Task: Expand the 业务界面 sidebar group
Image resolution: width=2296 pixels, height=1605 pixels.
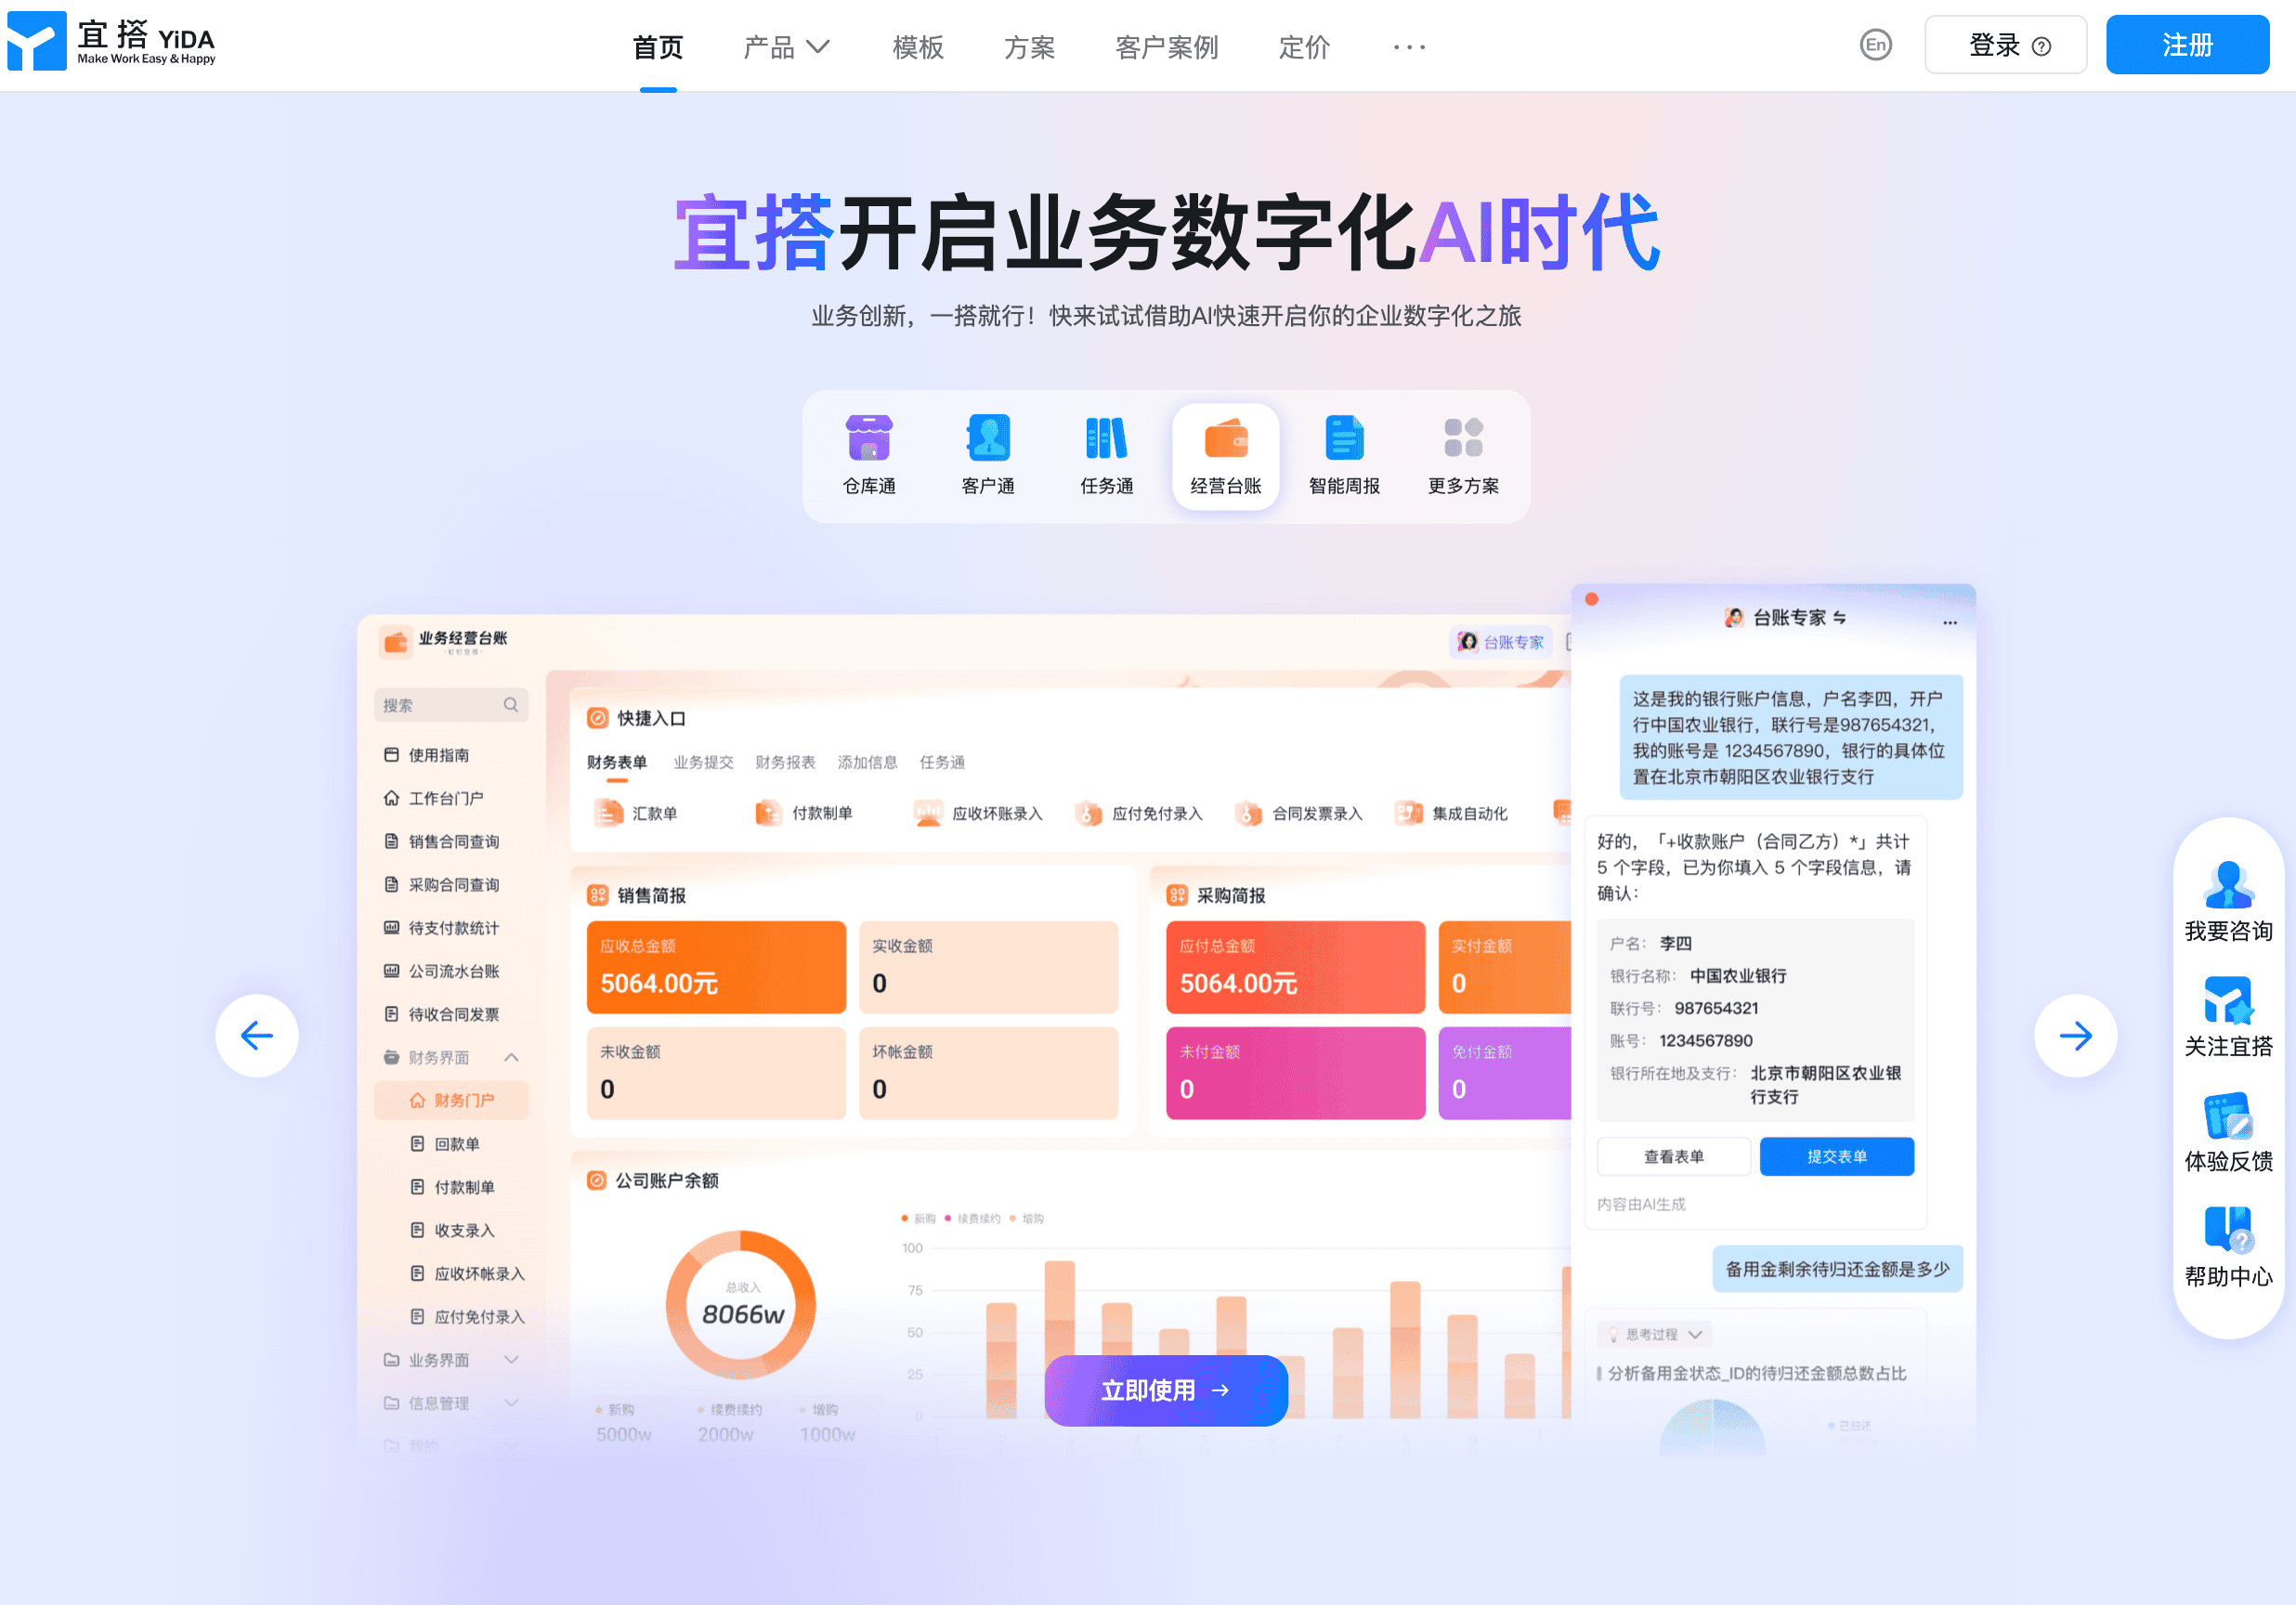Action: pos(511,1360)
